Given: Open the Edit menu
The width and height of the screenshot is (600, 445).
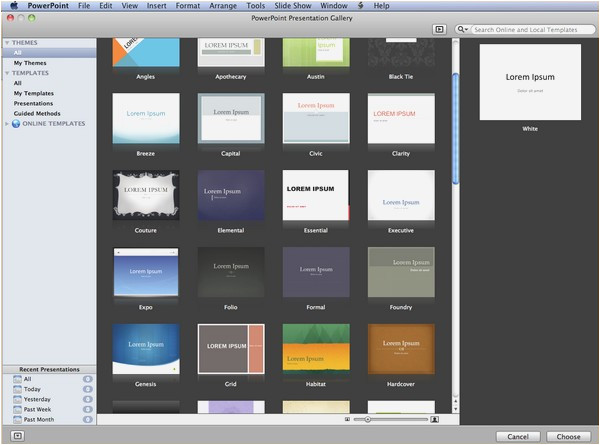Looking at the screenshot, I should [106, 5].
